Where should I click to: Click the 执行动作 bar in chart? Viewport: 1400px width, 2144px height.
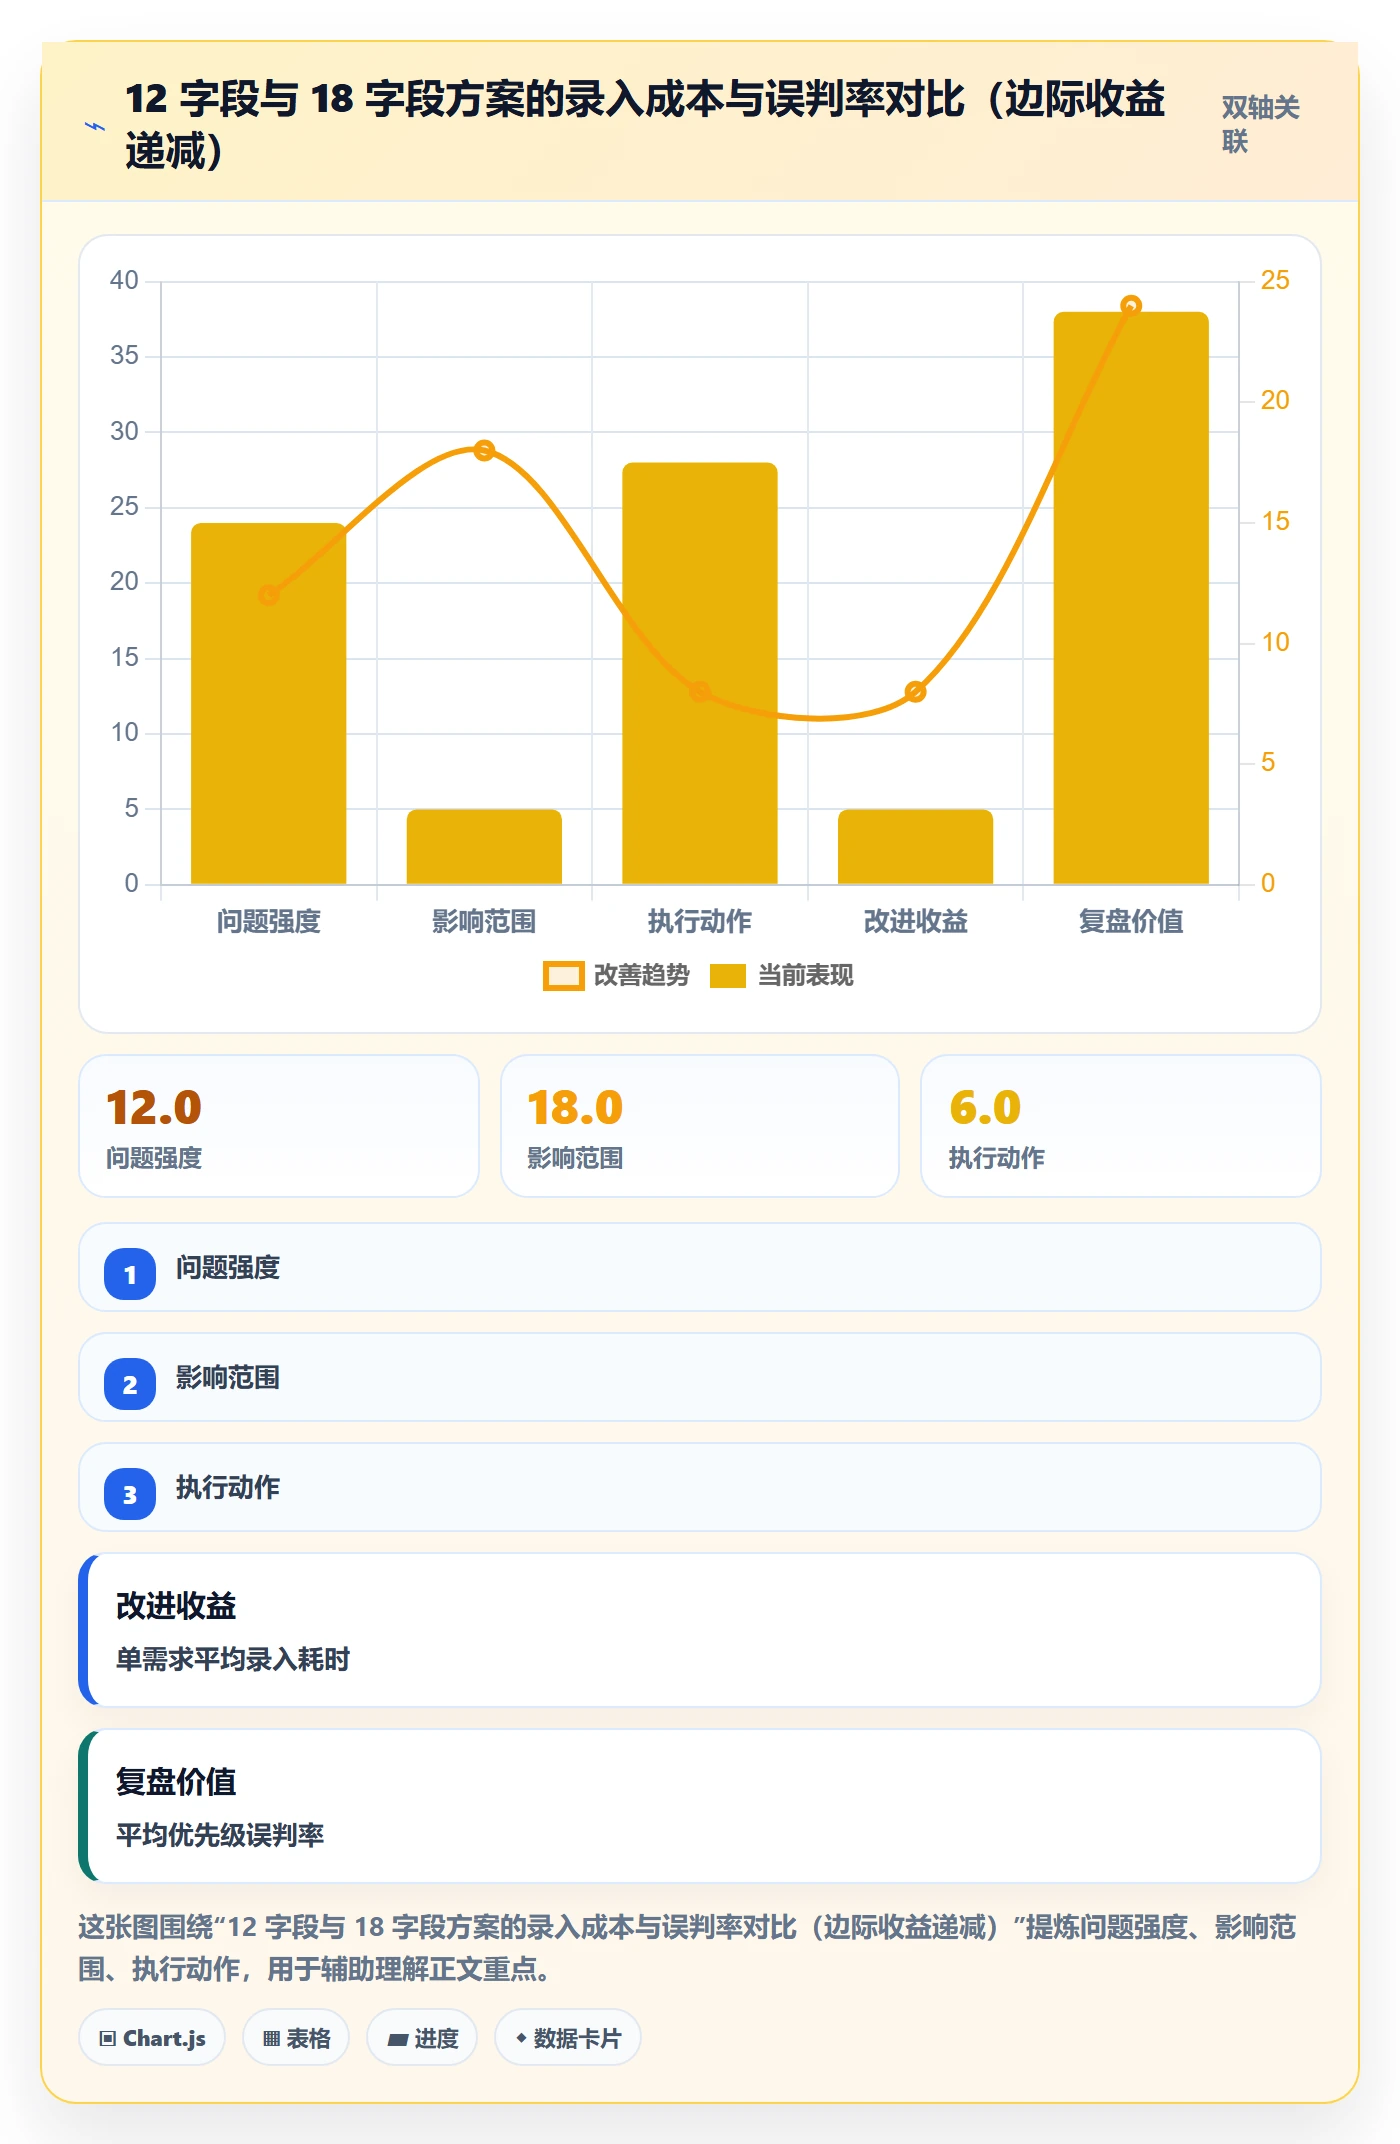point(700,673)
